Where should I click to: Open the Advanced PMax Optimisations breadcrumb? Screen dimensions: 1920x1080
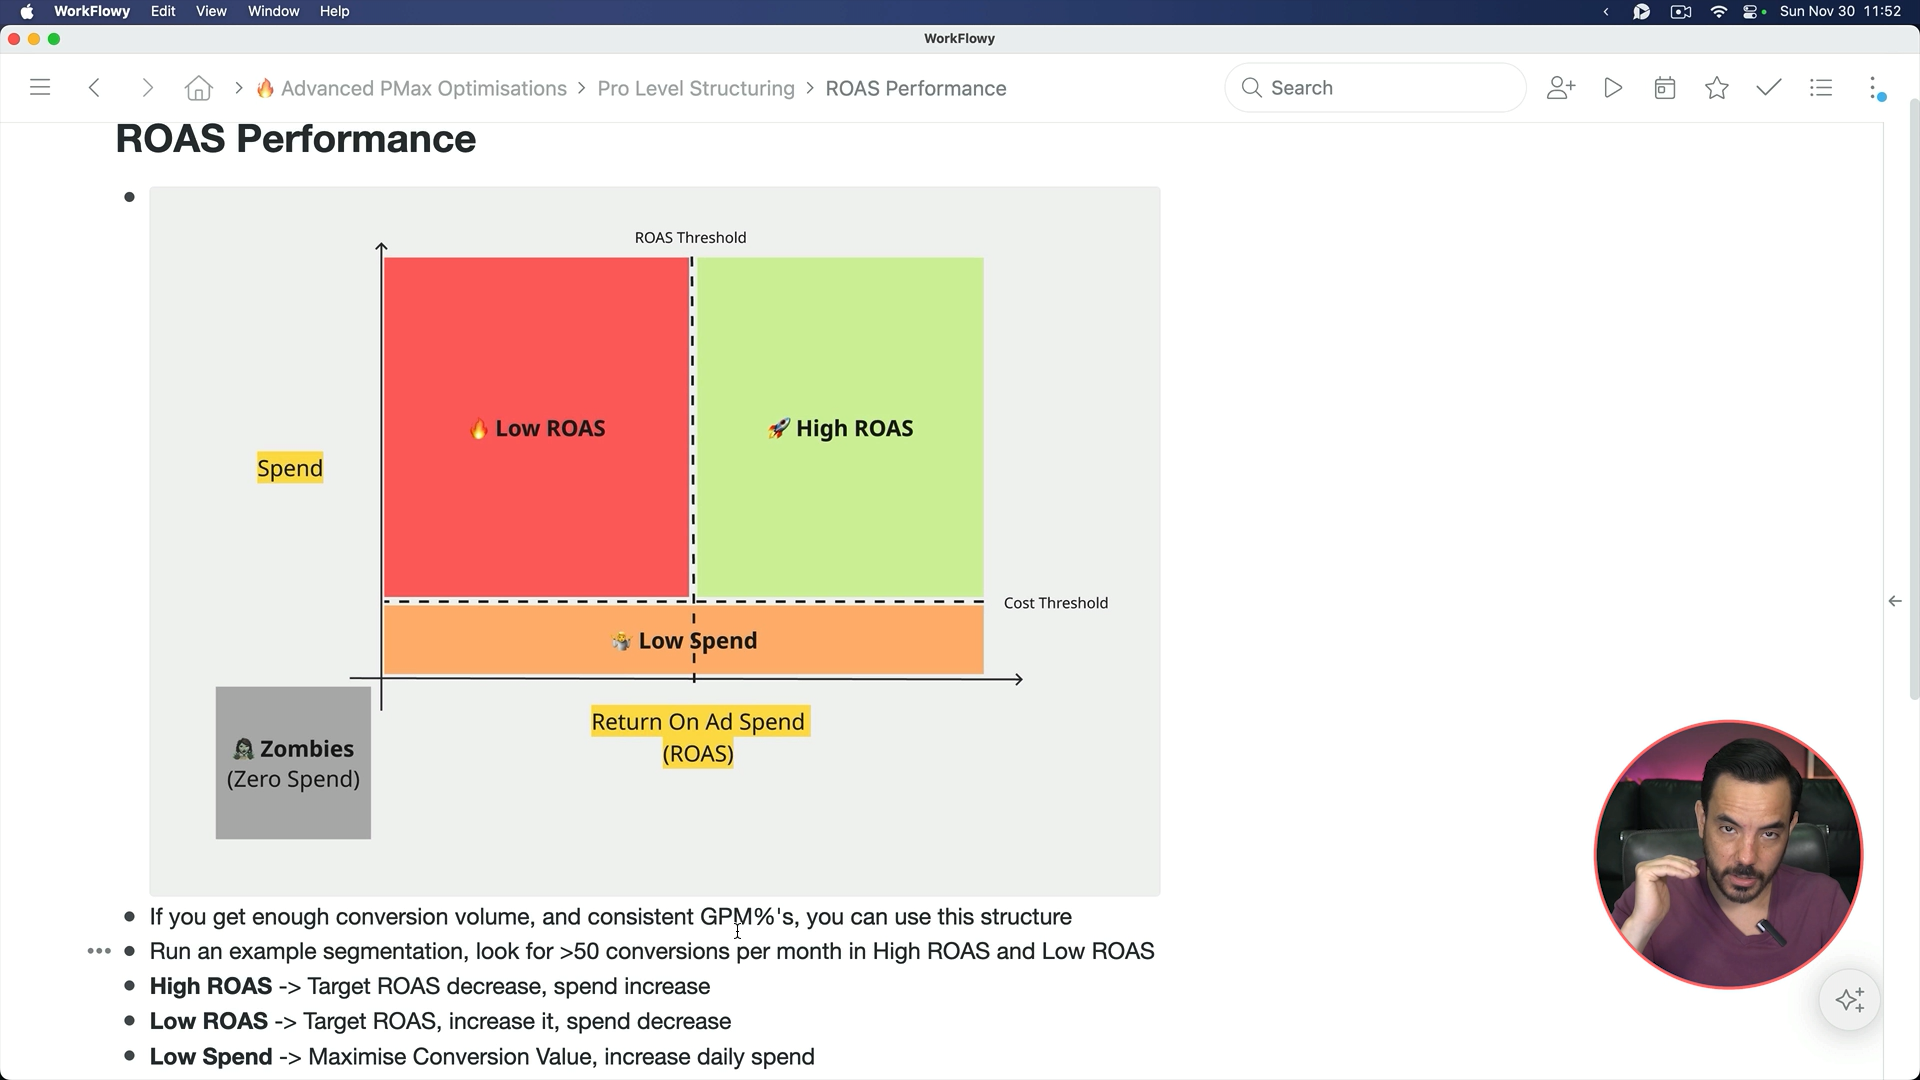coord(422,88)
